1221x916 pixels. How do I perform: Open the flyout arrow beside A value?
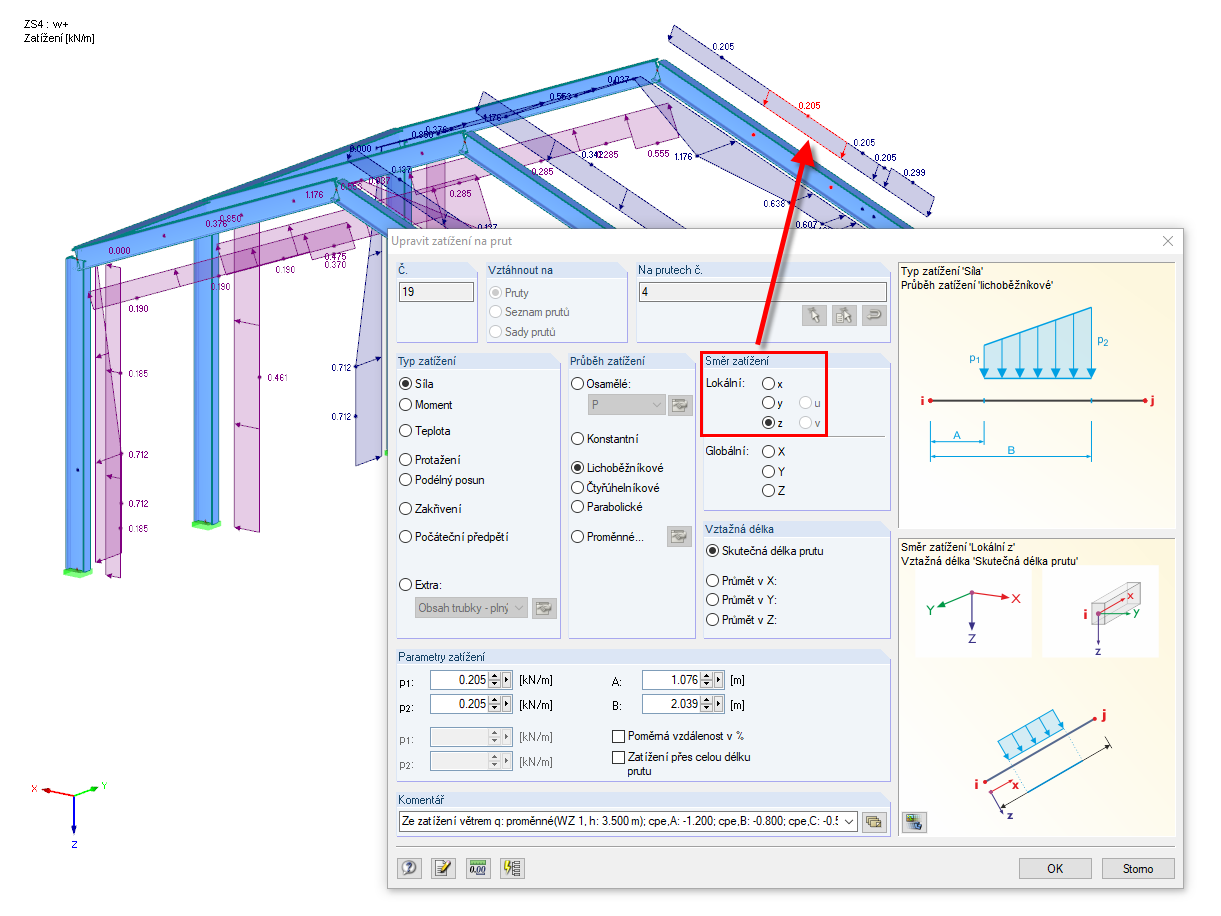coord(719,680)
